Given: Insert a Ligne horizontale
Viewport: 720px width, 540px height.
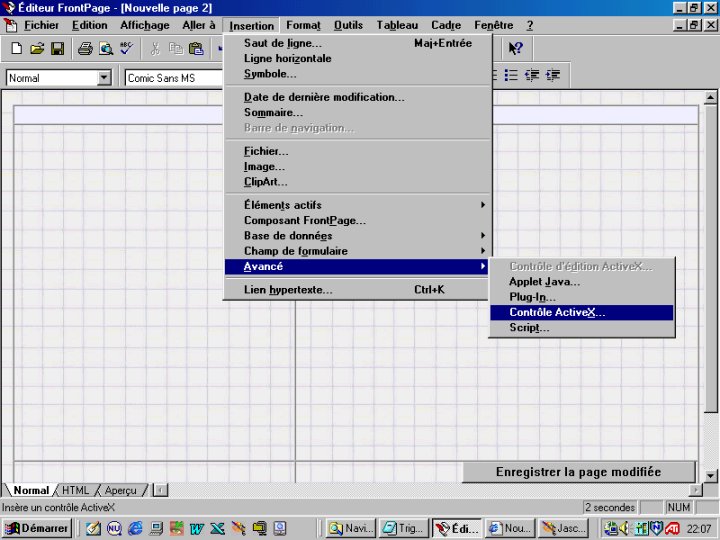Looking at the screenshot, I should point(357,58).
